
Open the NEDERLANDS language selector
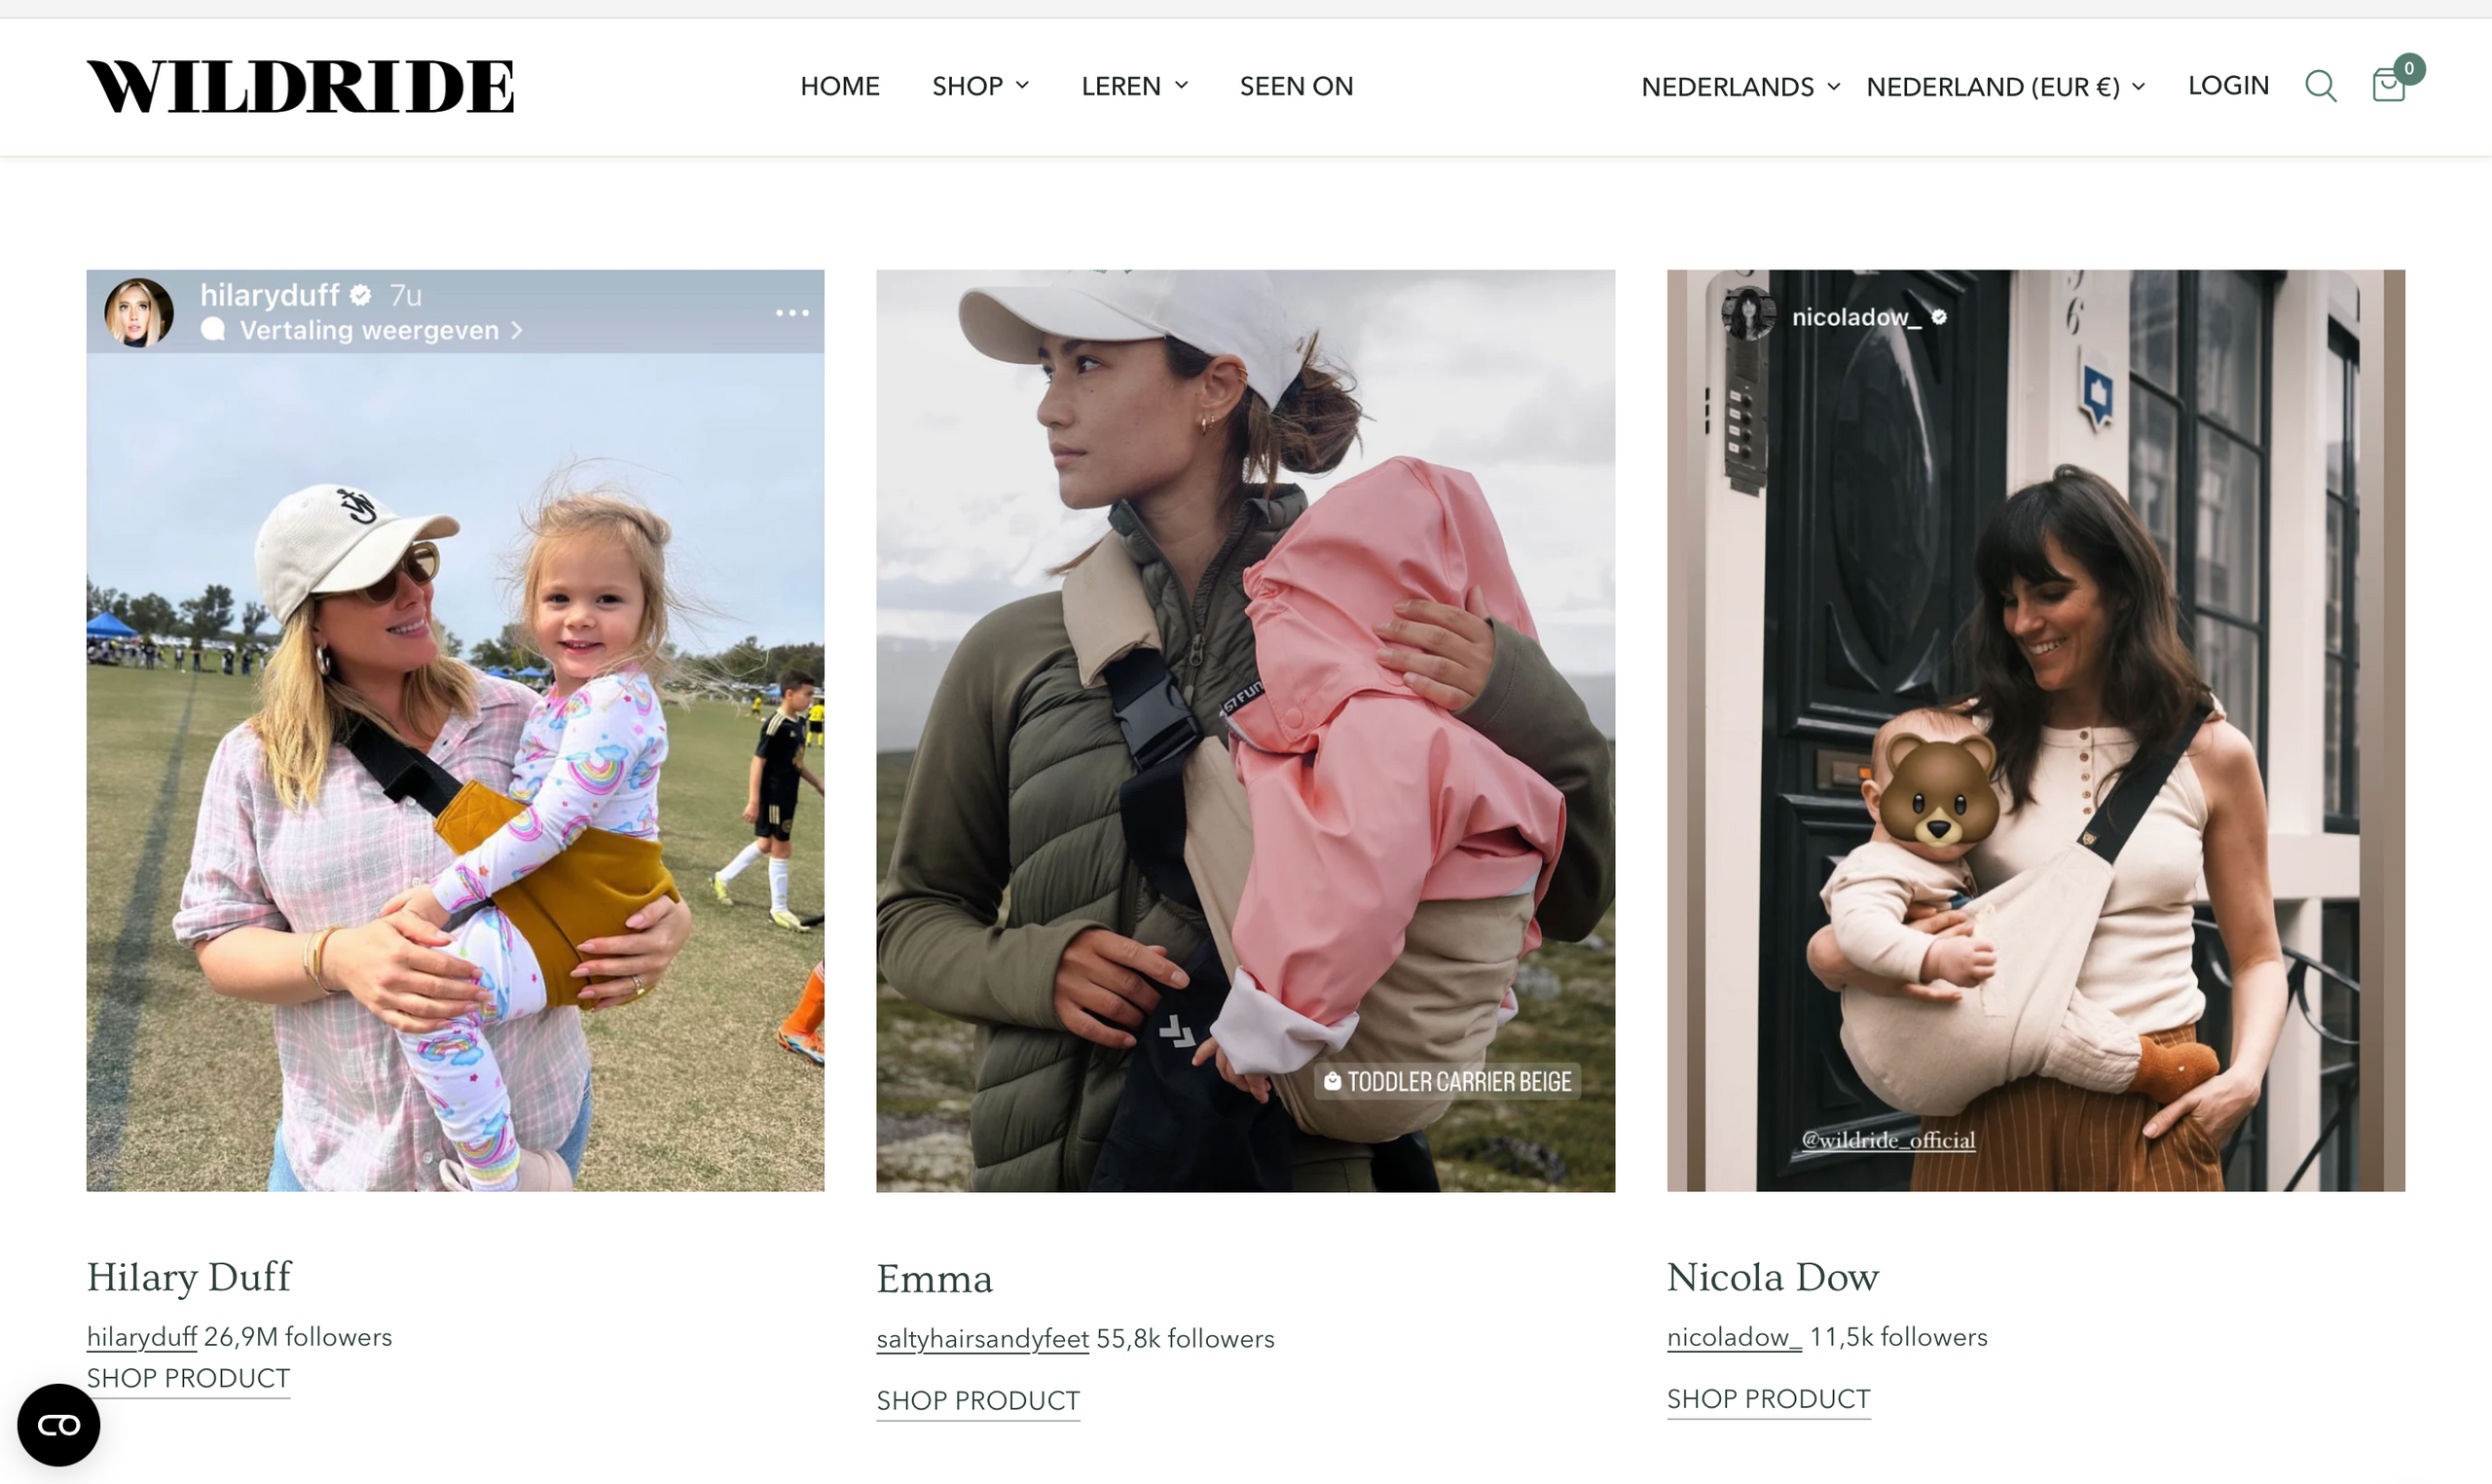pyautogui.click(x=1740, y=87)
